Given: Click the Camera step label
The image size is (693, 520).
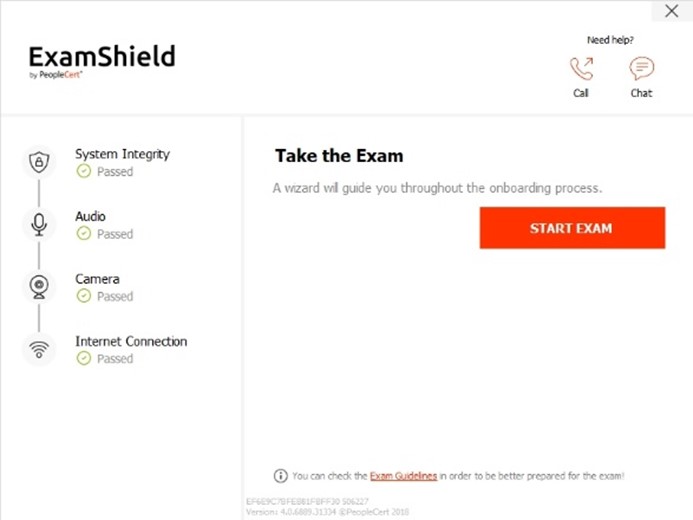Looking at the screenshot, I should [97, 279].
